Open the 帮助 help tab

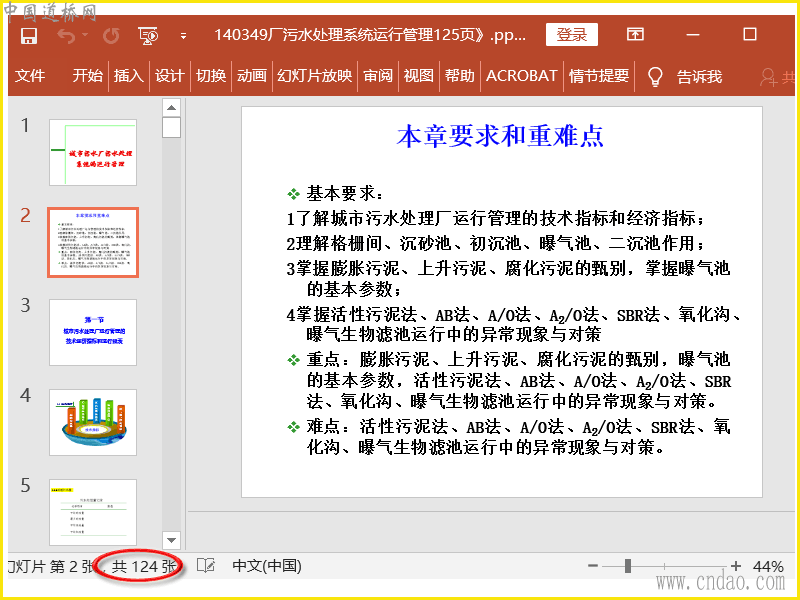pos(459,76)
